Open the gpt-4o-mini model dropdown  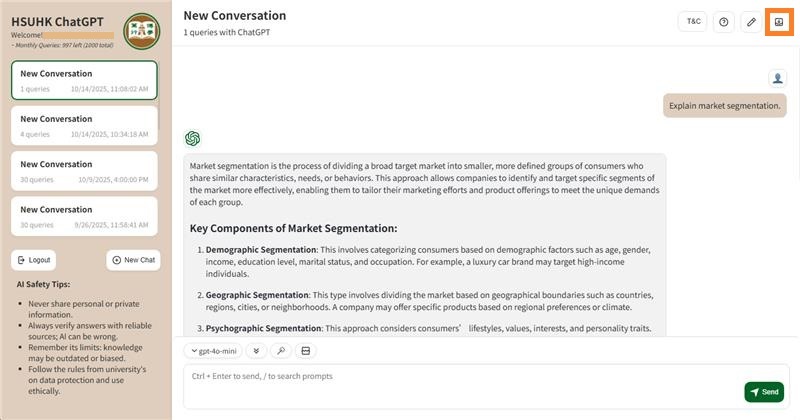(213, 351)
